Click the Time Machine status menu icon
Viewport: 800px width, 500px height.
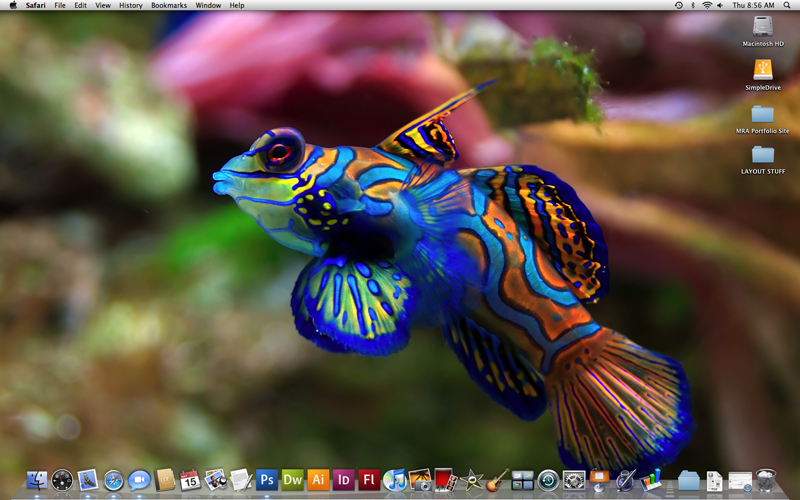pyautogui.click(x=679, y=5)
